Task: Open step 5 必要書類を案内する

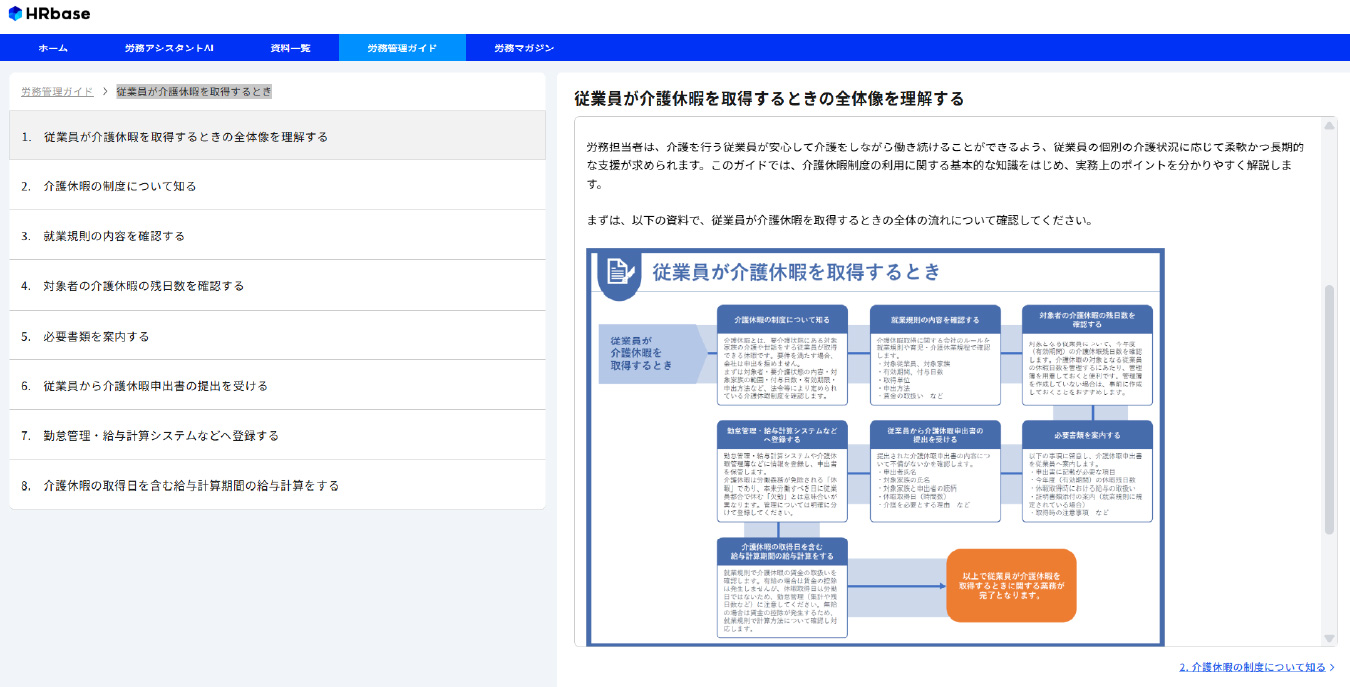Action: 96,336
